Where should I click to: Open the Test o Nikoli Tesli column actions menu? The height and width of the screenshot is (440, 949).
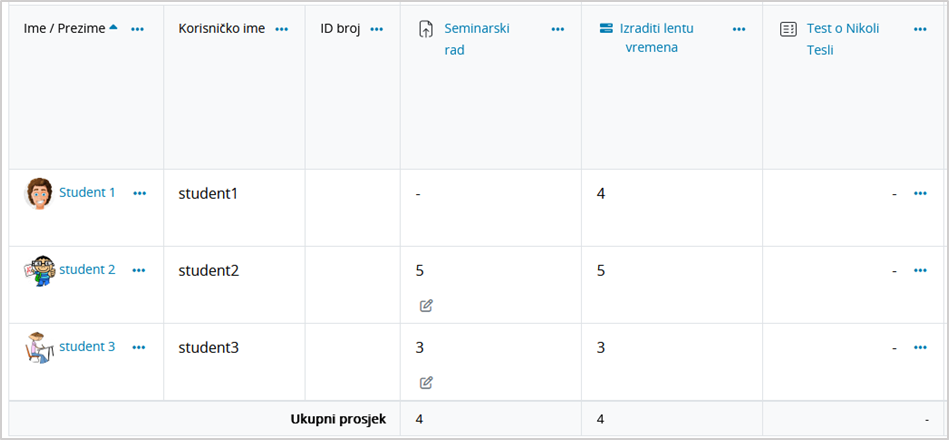coord(920,29)
